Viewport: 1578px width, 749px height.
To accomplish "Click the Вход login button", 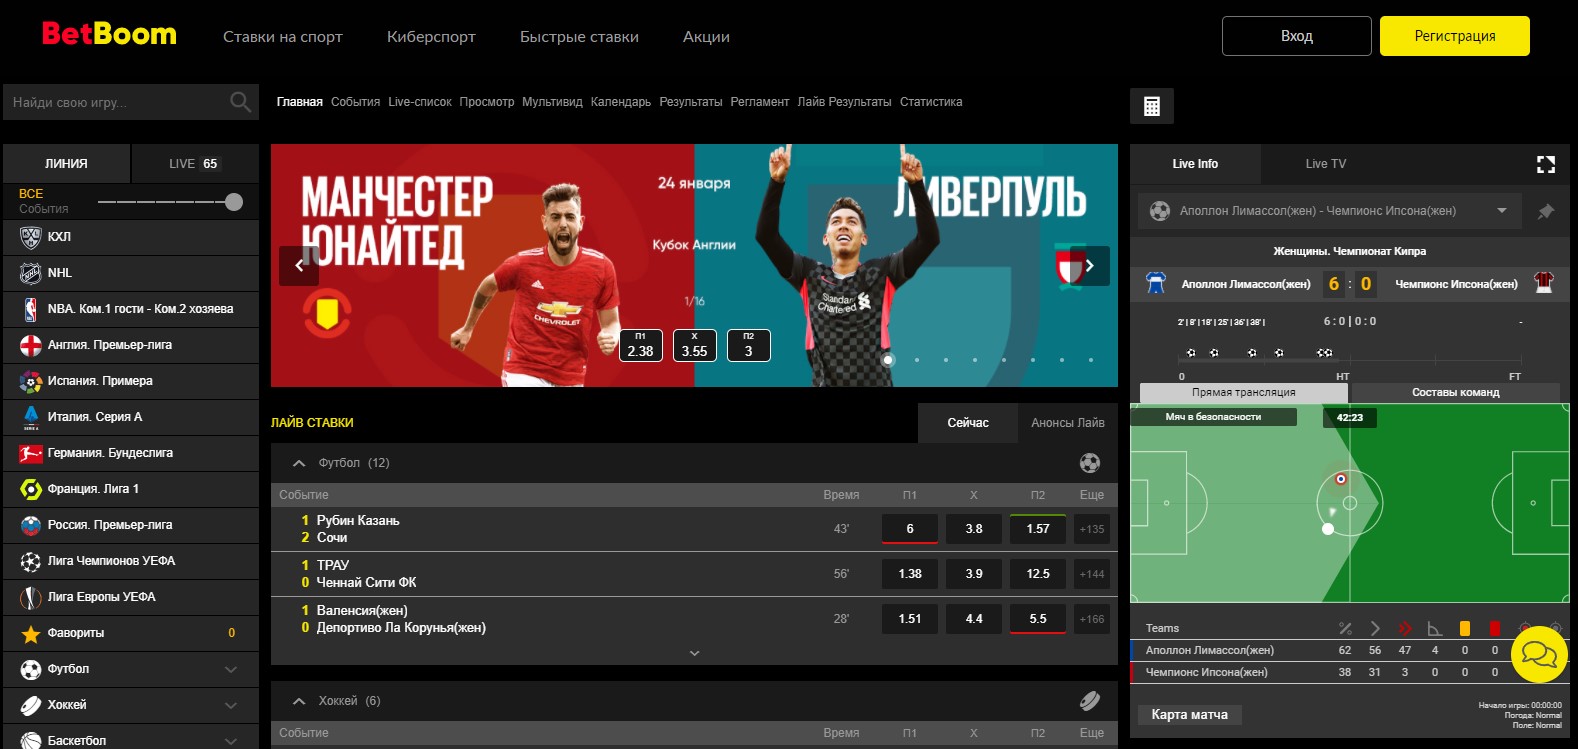I will [1297, 36].
